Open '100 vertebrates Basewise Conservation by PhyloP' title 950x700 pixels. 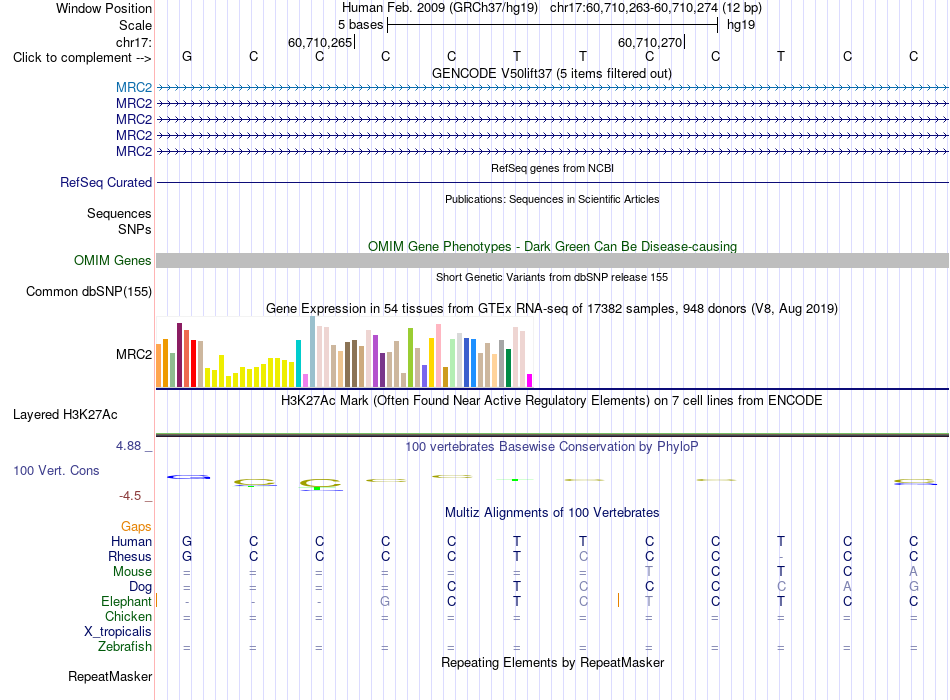point(552,447)
